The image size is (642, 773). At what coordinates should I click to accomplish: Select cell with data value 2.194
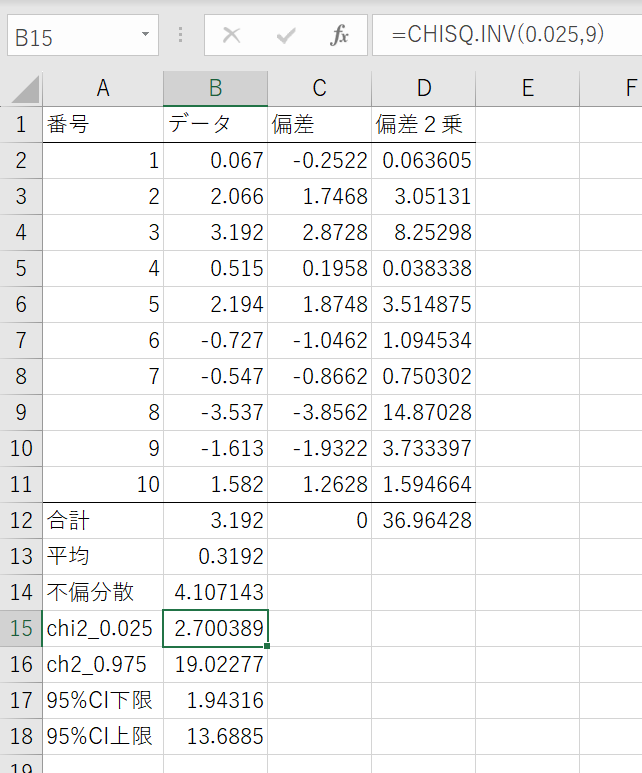point(215,305)
